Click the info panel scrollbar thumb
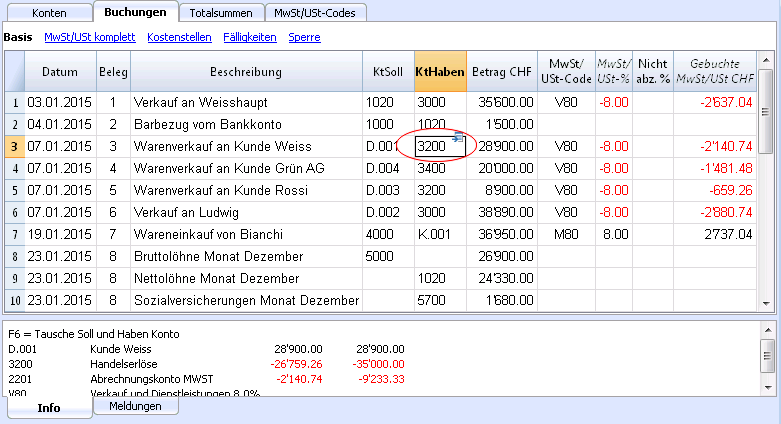 [768, 355]
